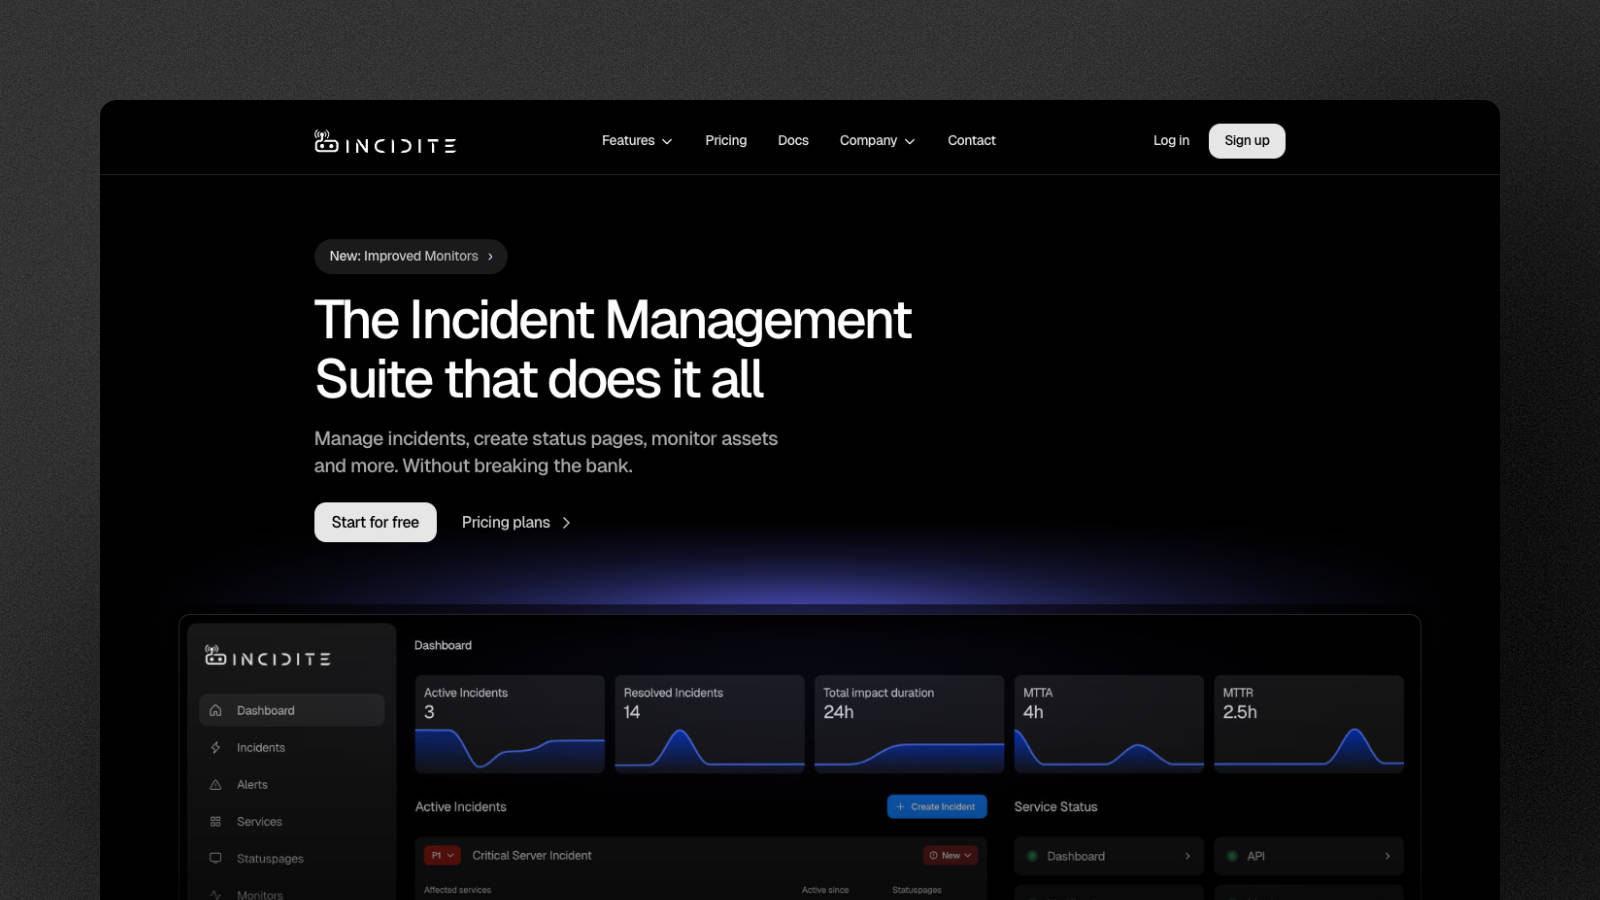Screen dimensions: 1600x900
Task: Go to the Docs page
Action: (792, 140)
